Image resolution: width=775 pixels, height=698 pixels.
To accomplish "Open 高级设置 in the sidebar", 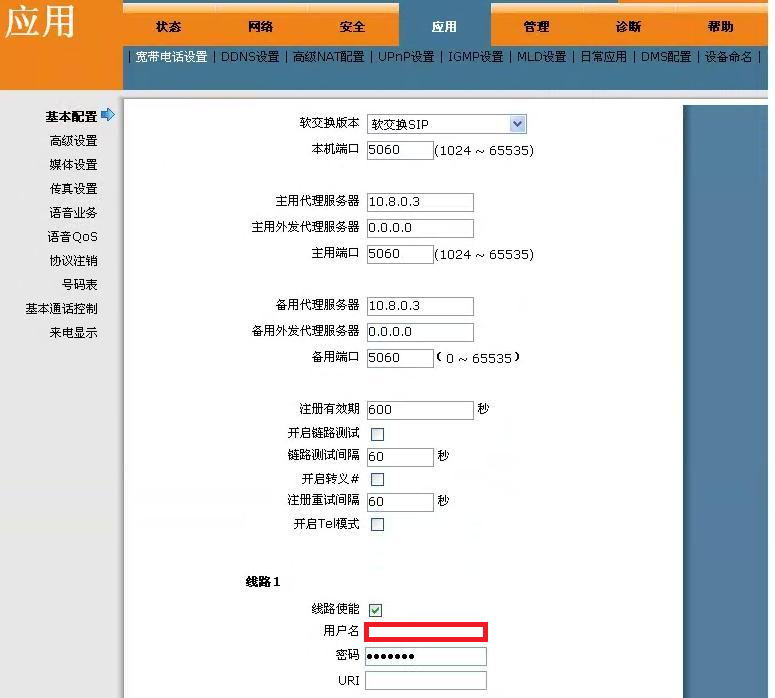I will point(74,141).
